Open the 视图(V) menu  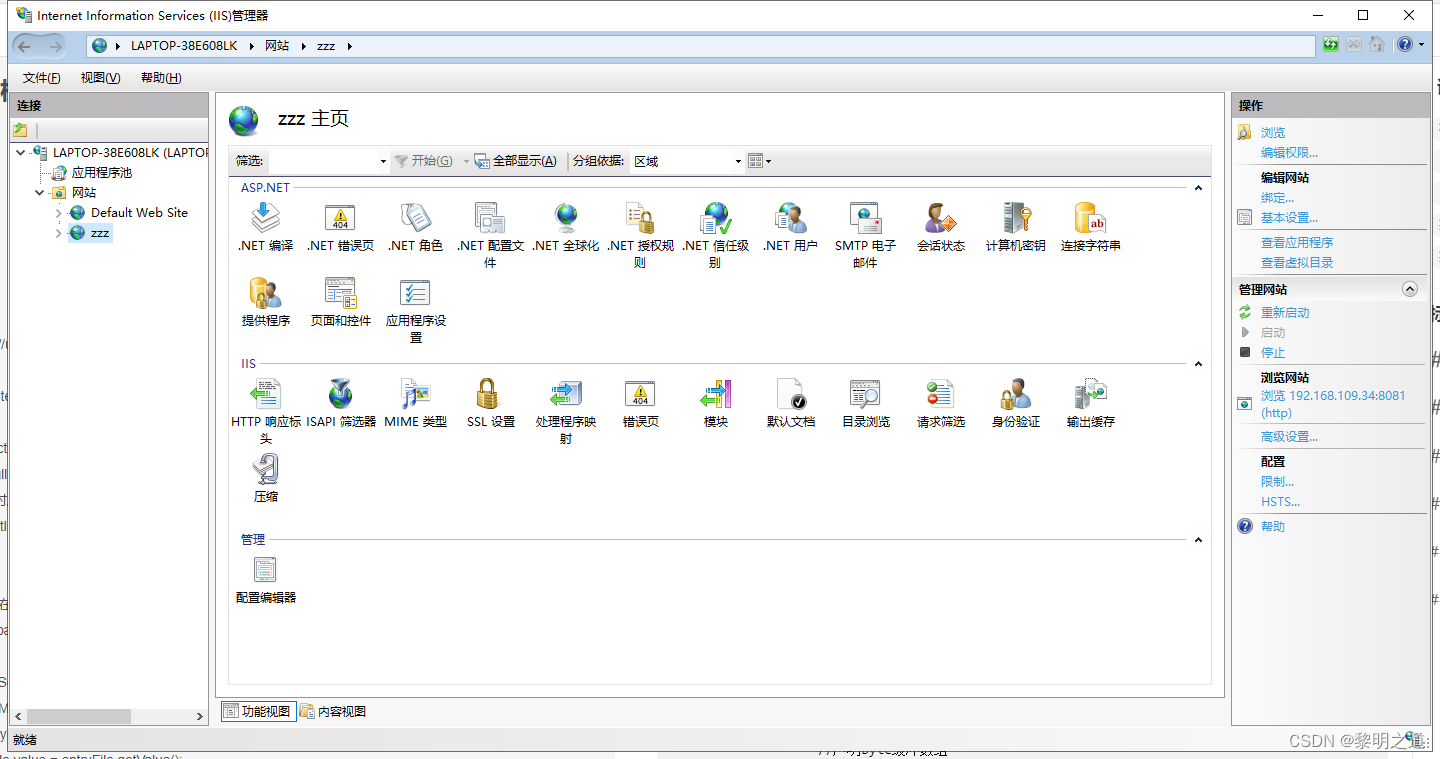tap(100, 78)
